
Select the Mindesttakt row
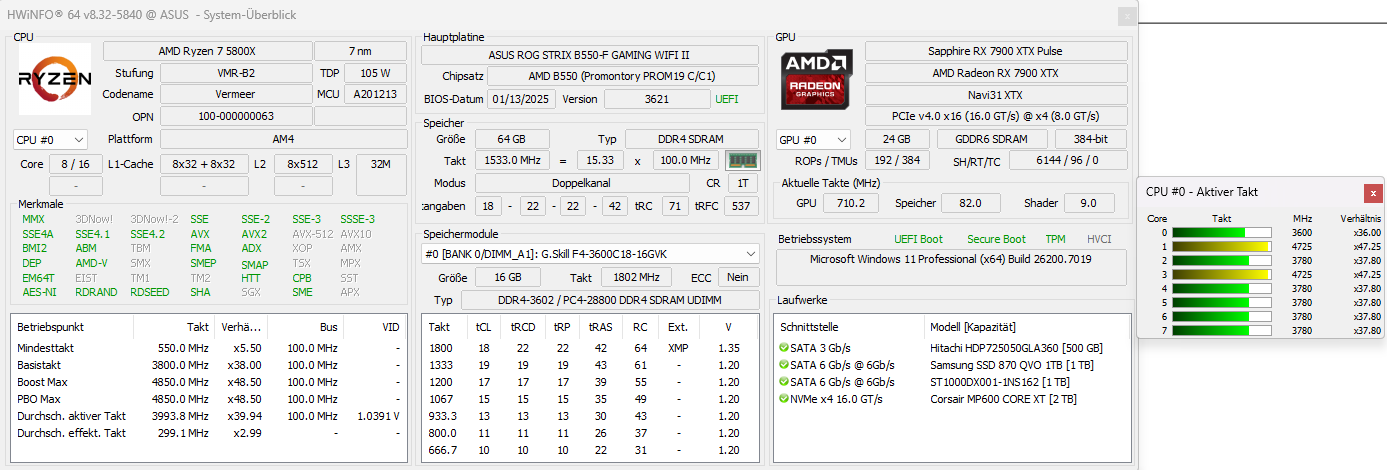[208, 348]
